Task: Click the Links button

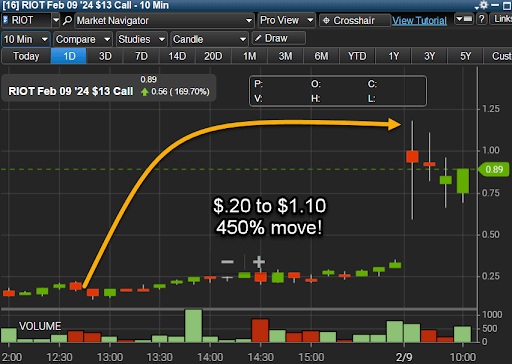Action: point(502,19)
